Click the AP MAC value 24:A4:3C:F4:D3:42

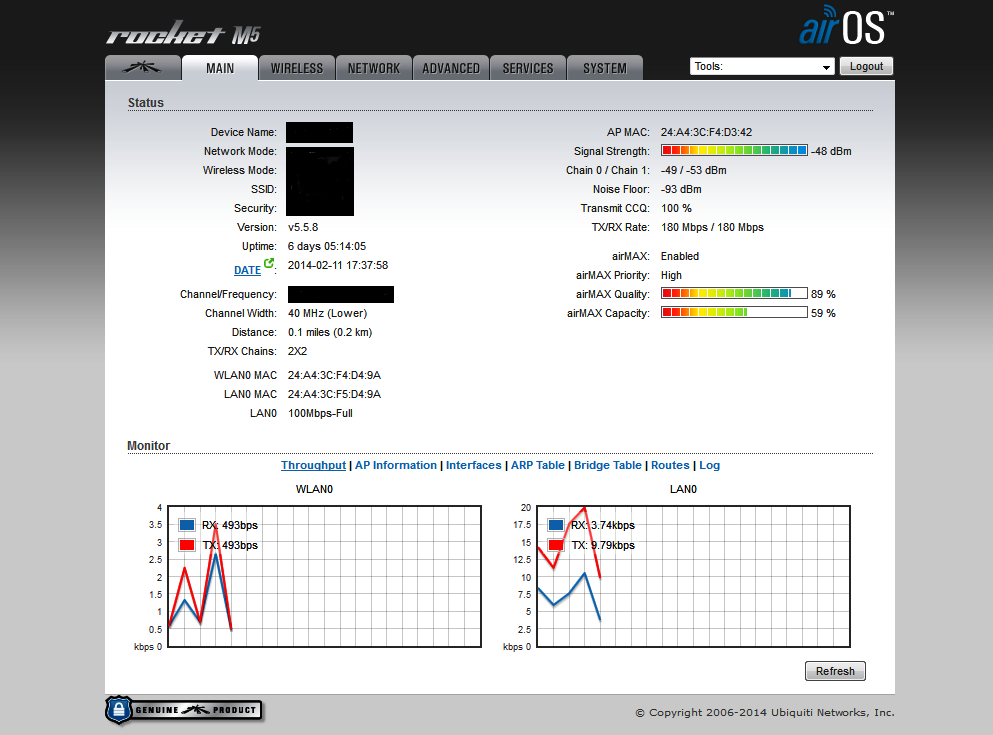tap(706, 132)
